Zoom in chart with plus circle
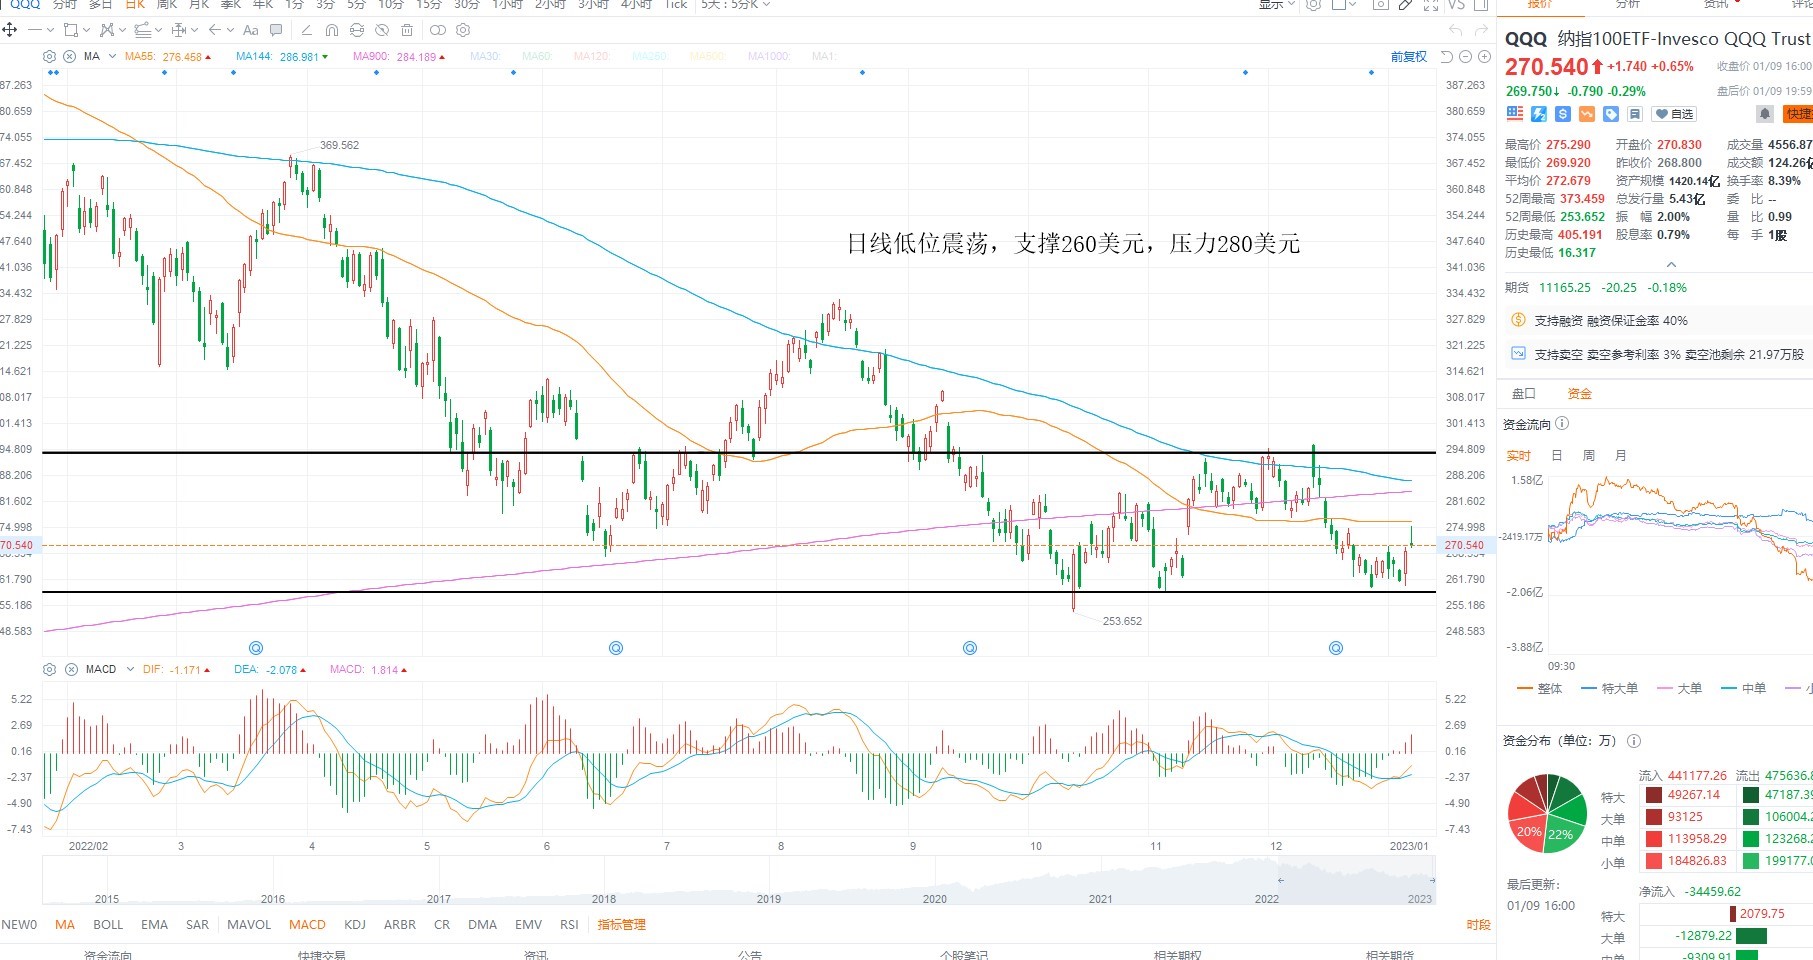 [x=1484, y=57]
